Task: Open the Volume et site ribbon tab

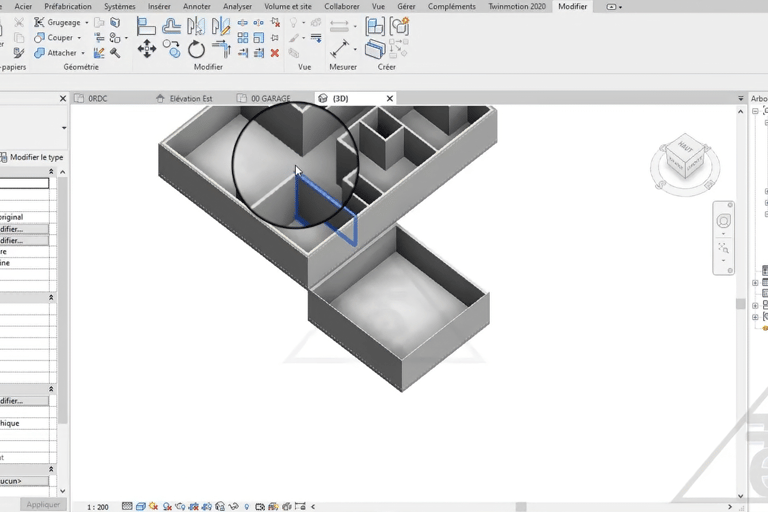Action: pos(288,6)
